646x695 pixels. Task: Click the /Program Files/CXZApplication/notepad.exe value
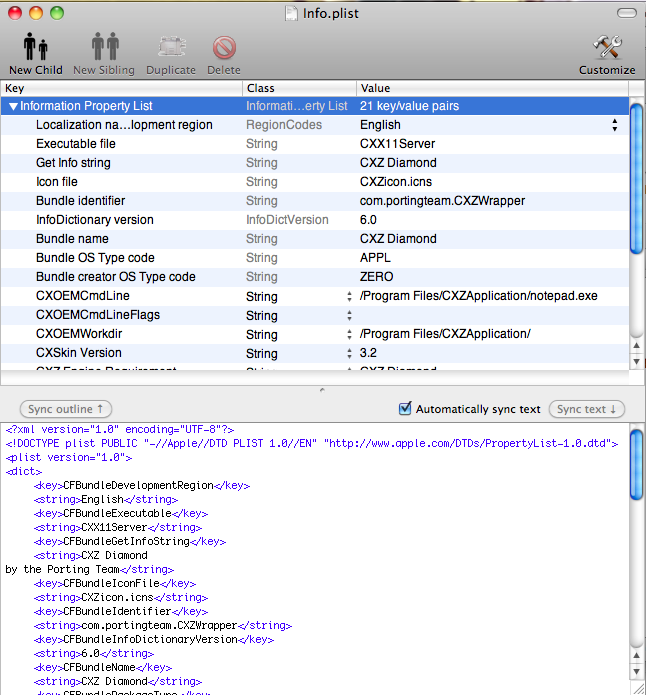click(479, 296)
